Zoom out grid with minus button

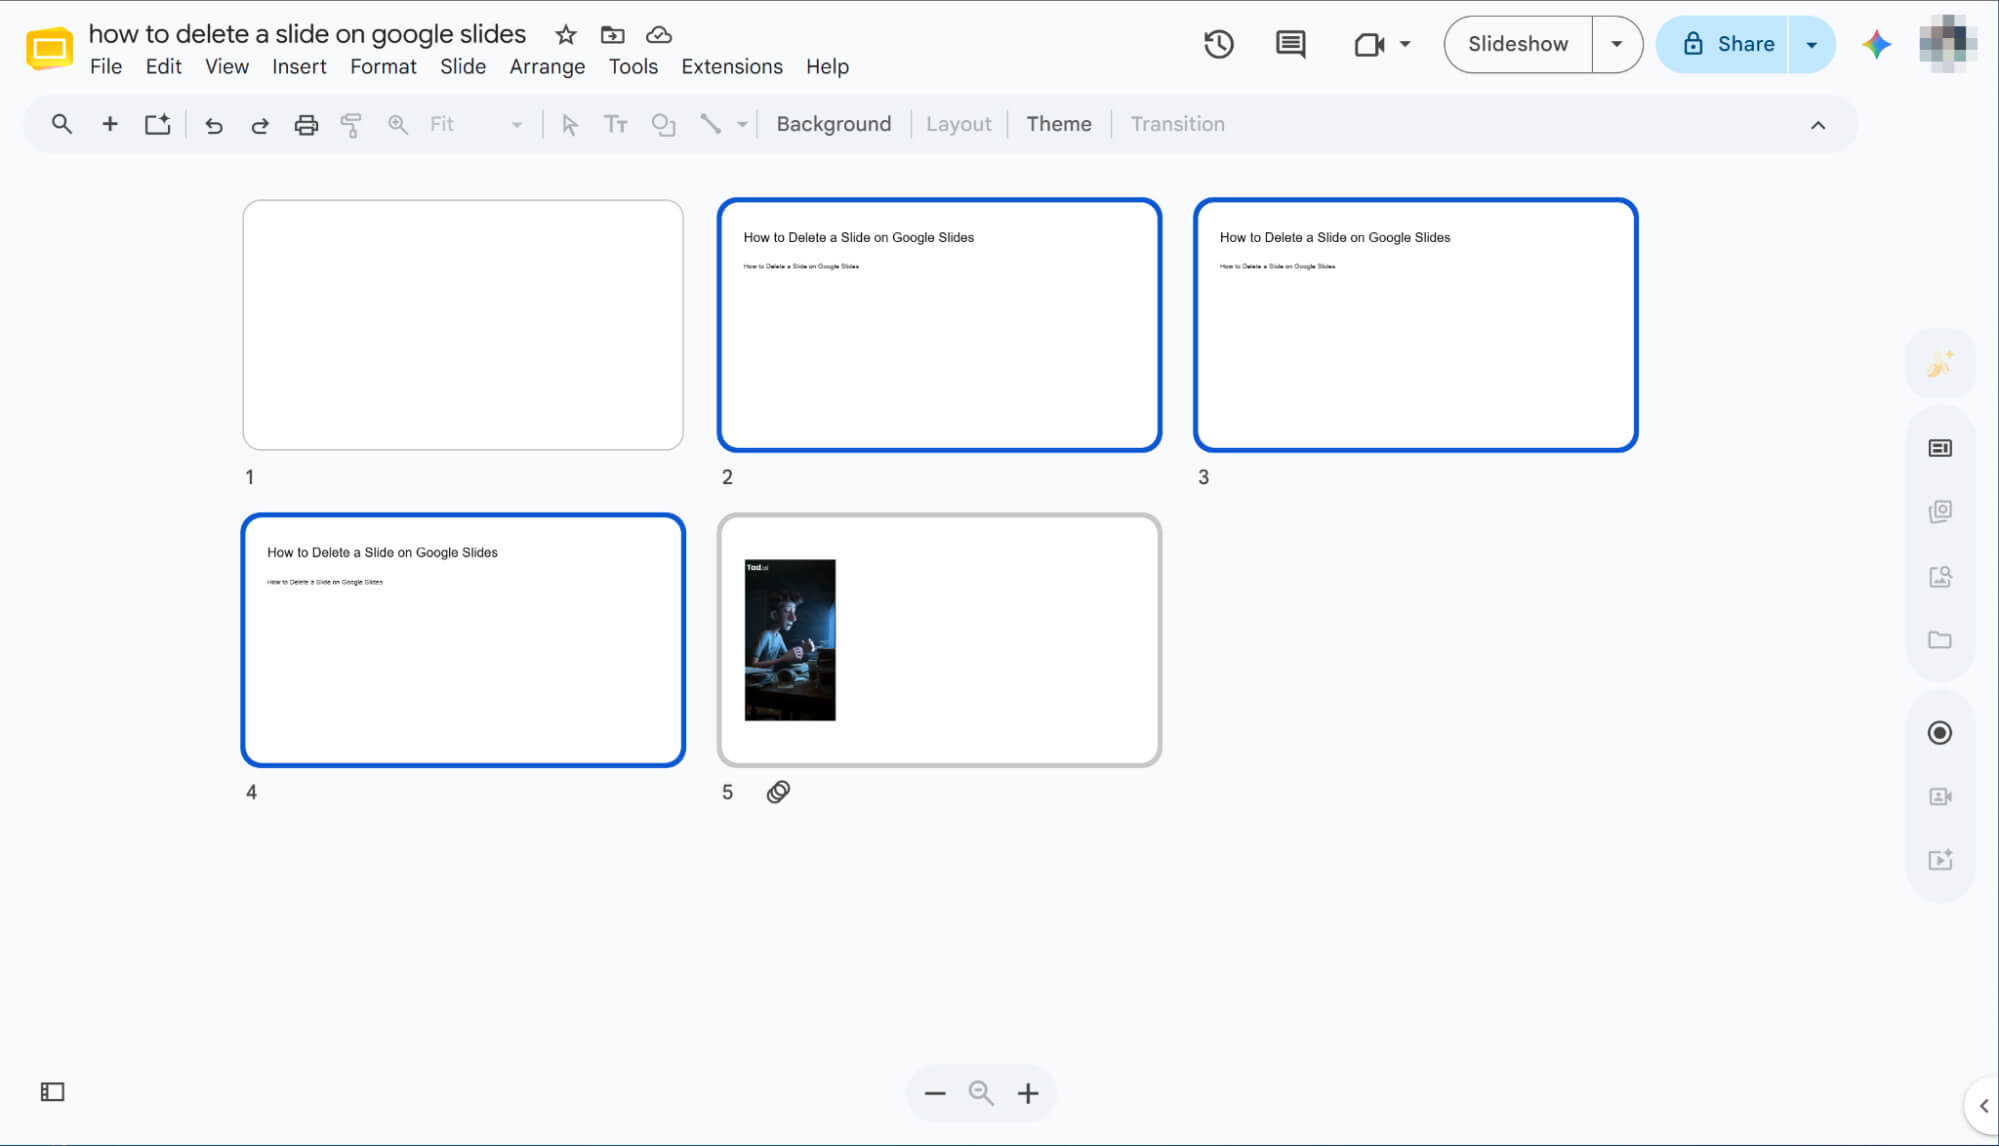pyautogui.click(x=935, y=1093)
